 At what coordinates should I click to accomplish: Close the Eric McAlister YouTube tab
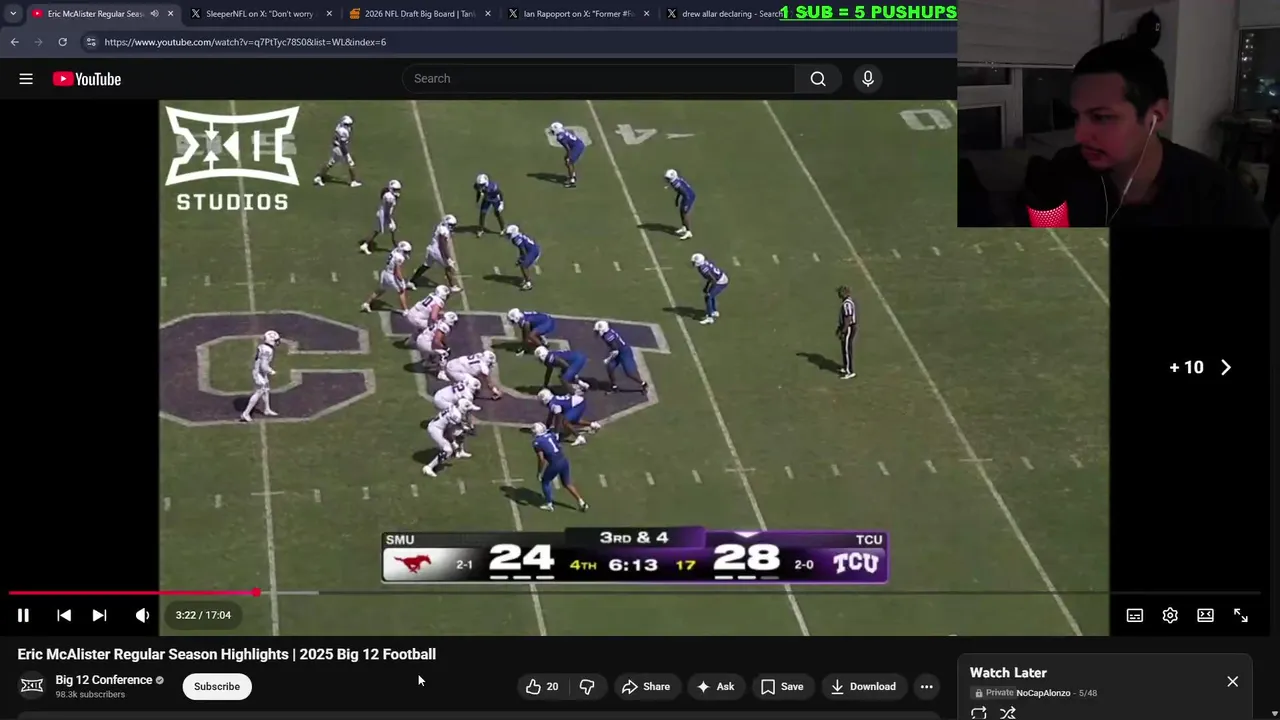[x=170, y=14]
